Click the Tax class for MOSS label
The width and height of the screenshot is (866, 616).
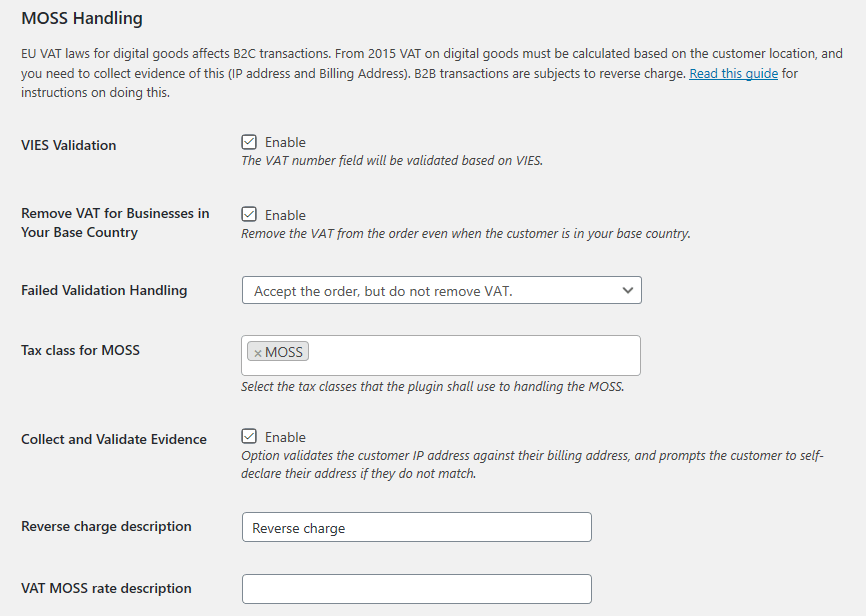click(80, 350)
